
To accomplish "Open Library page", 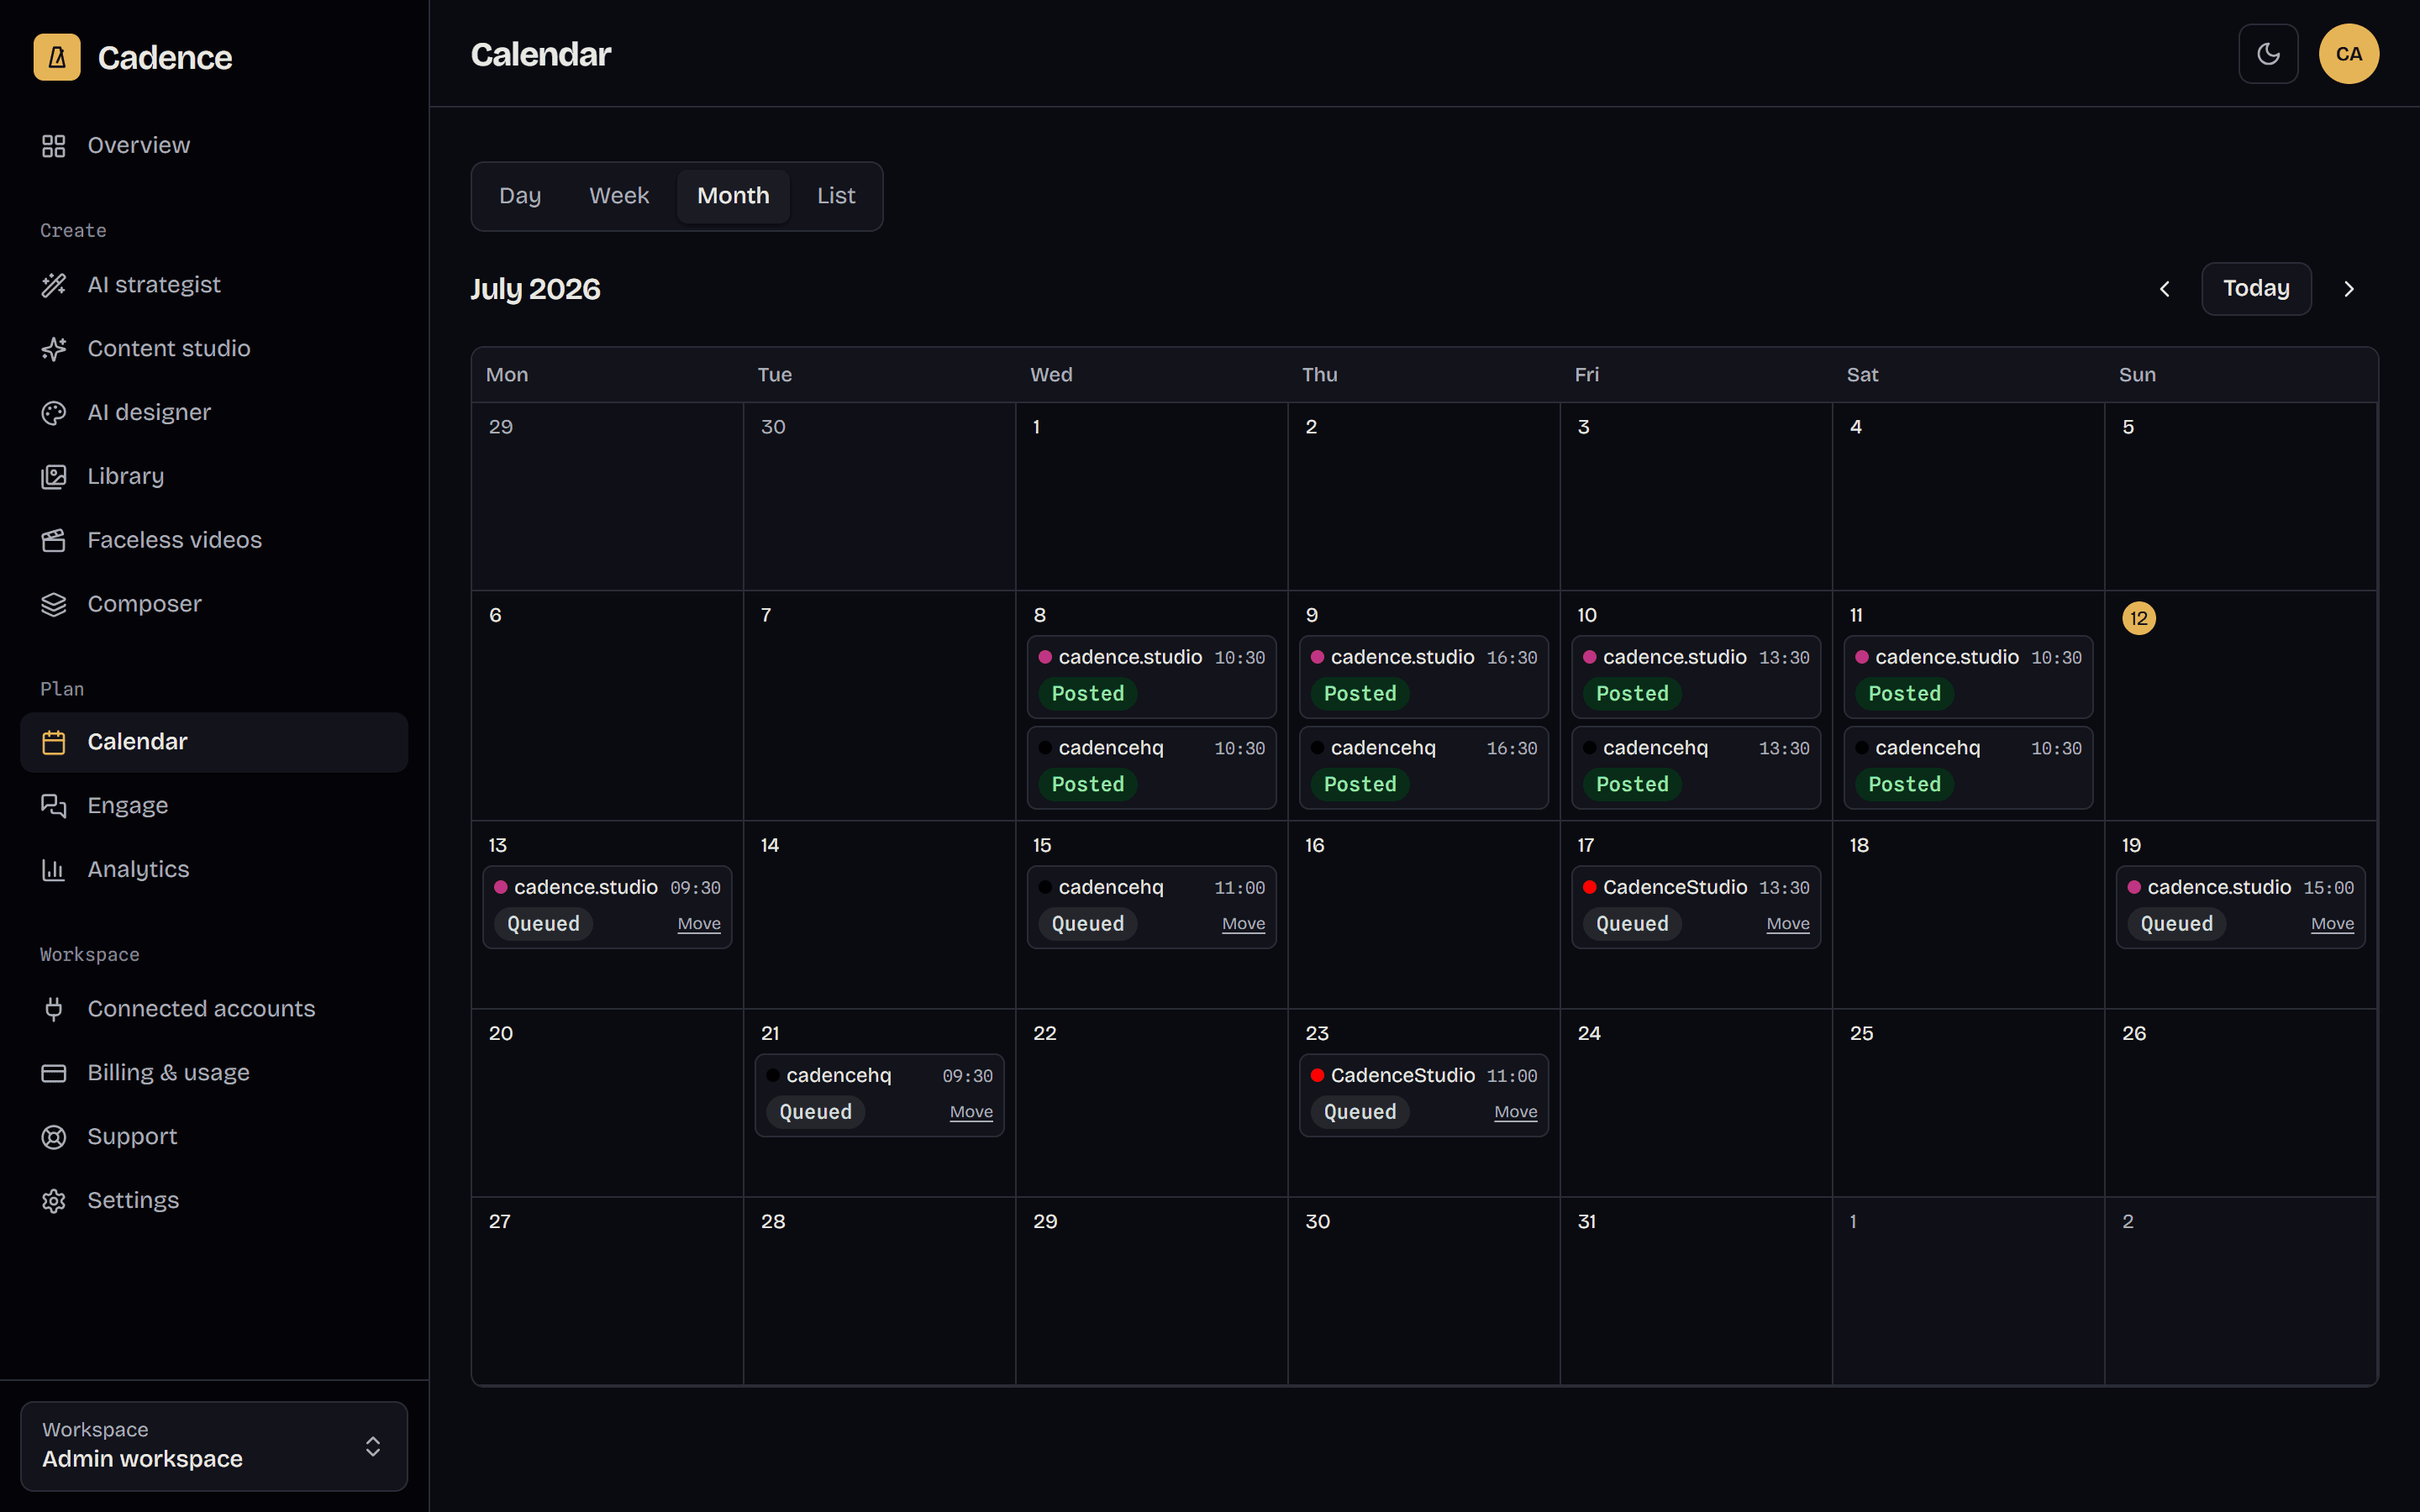I will (x=214, y=477).
